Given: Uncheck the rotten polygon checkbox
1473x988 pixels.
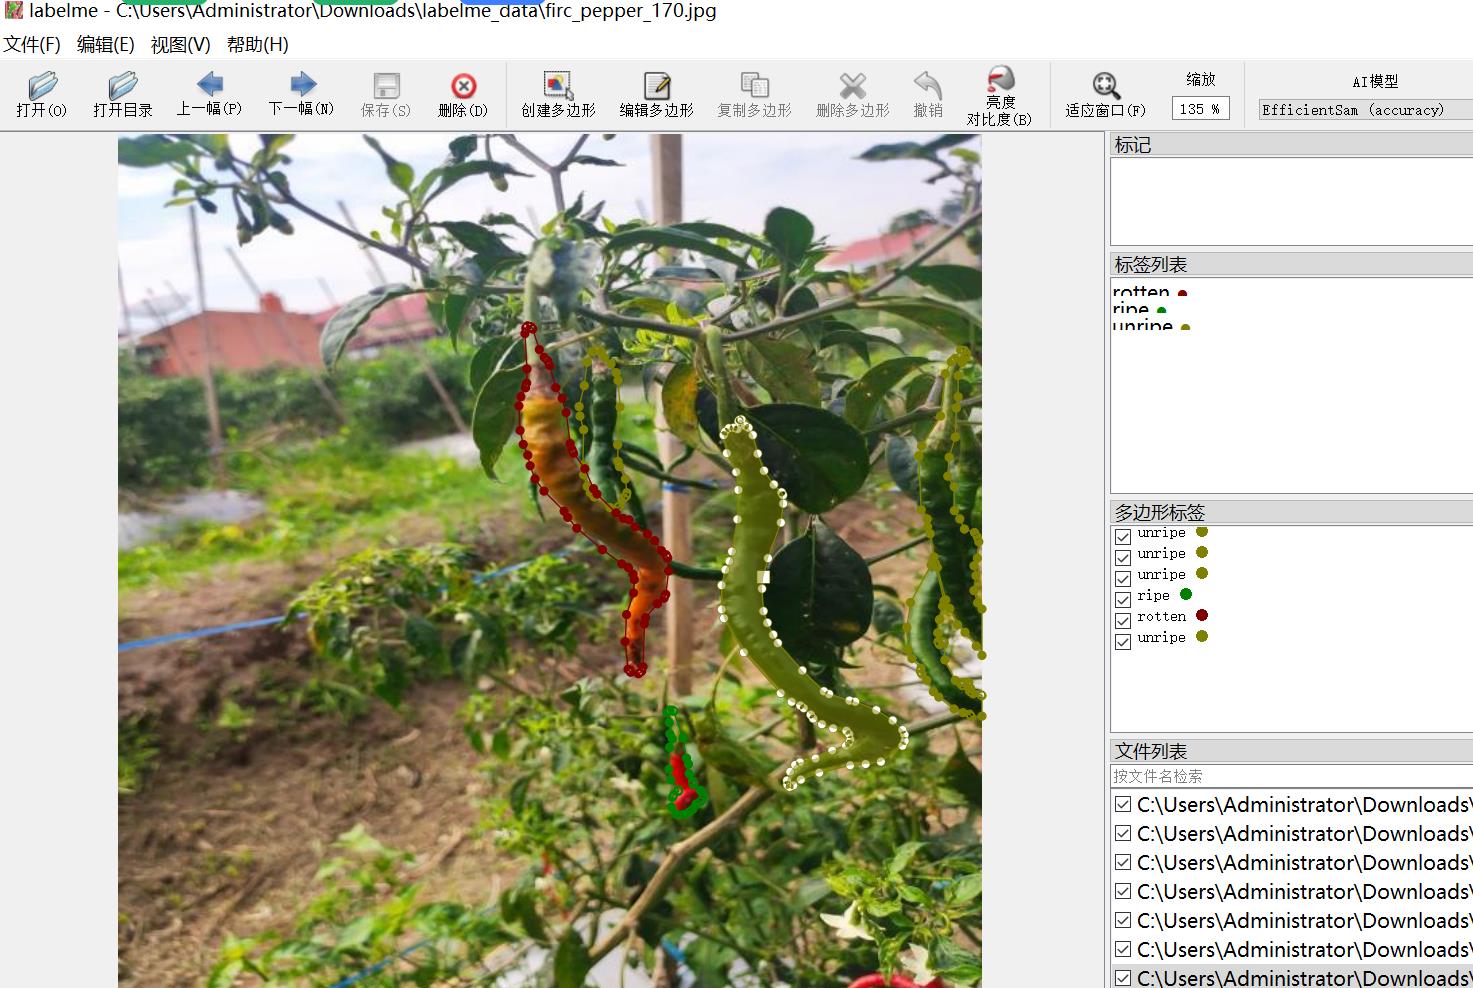Looking at the screenshot, I should tap(1123, 620).
